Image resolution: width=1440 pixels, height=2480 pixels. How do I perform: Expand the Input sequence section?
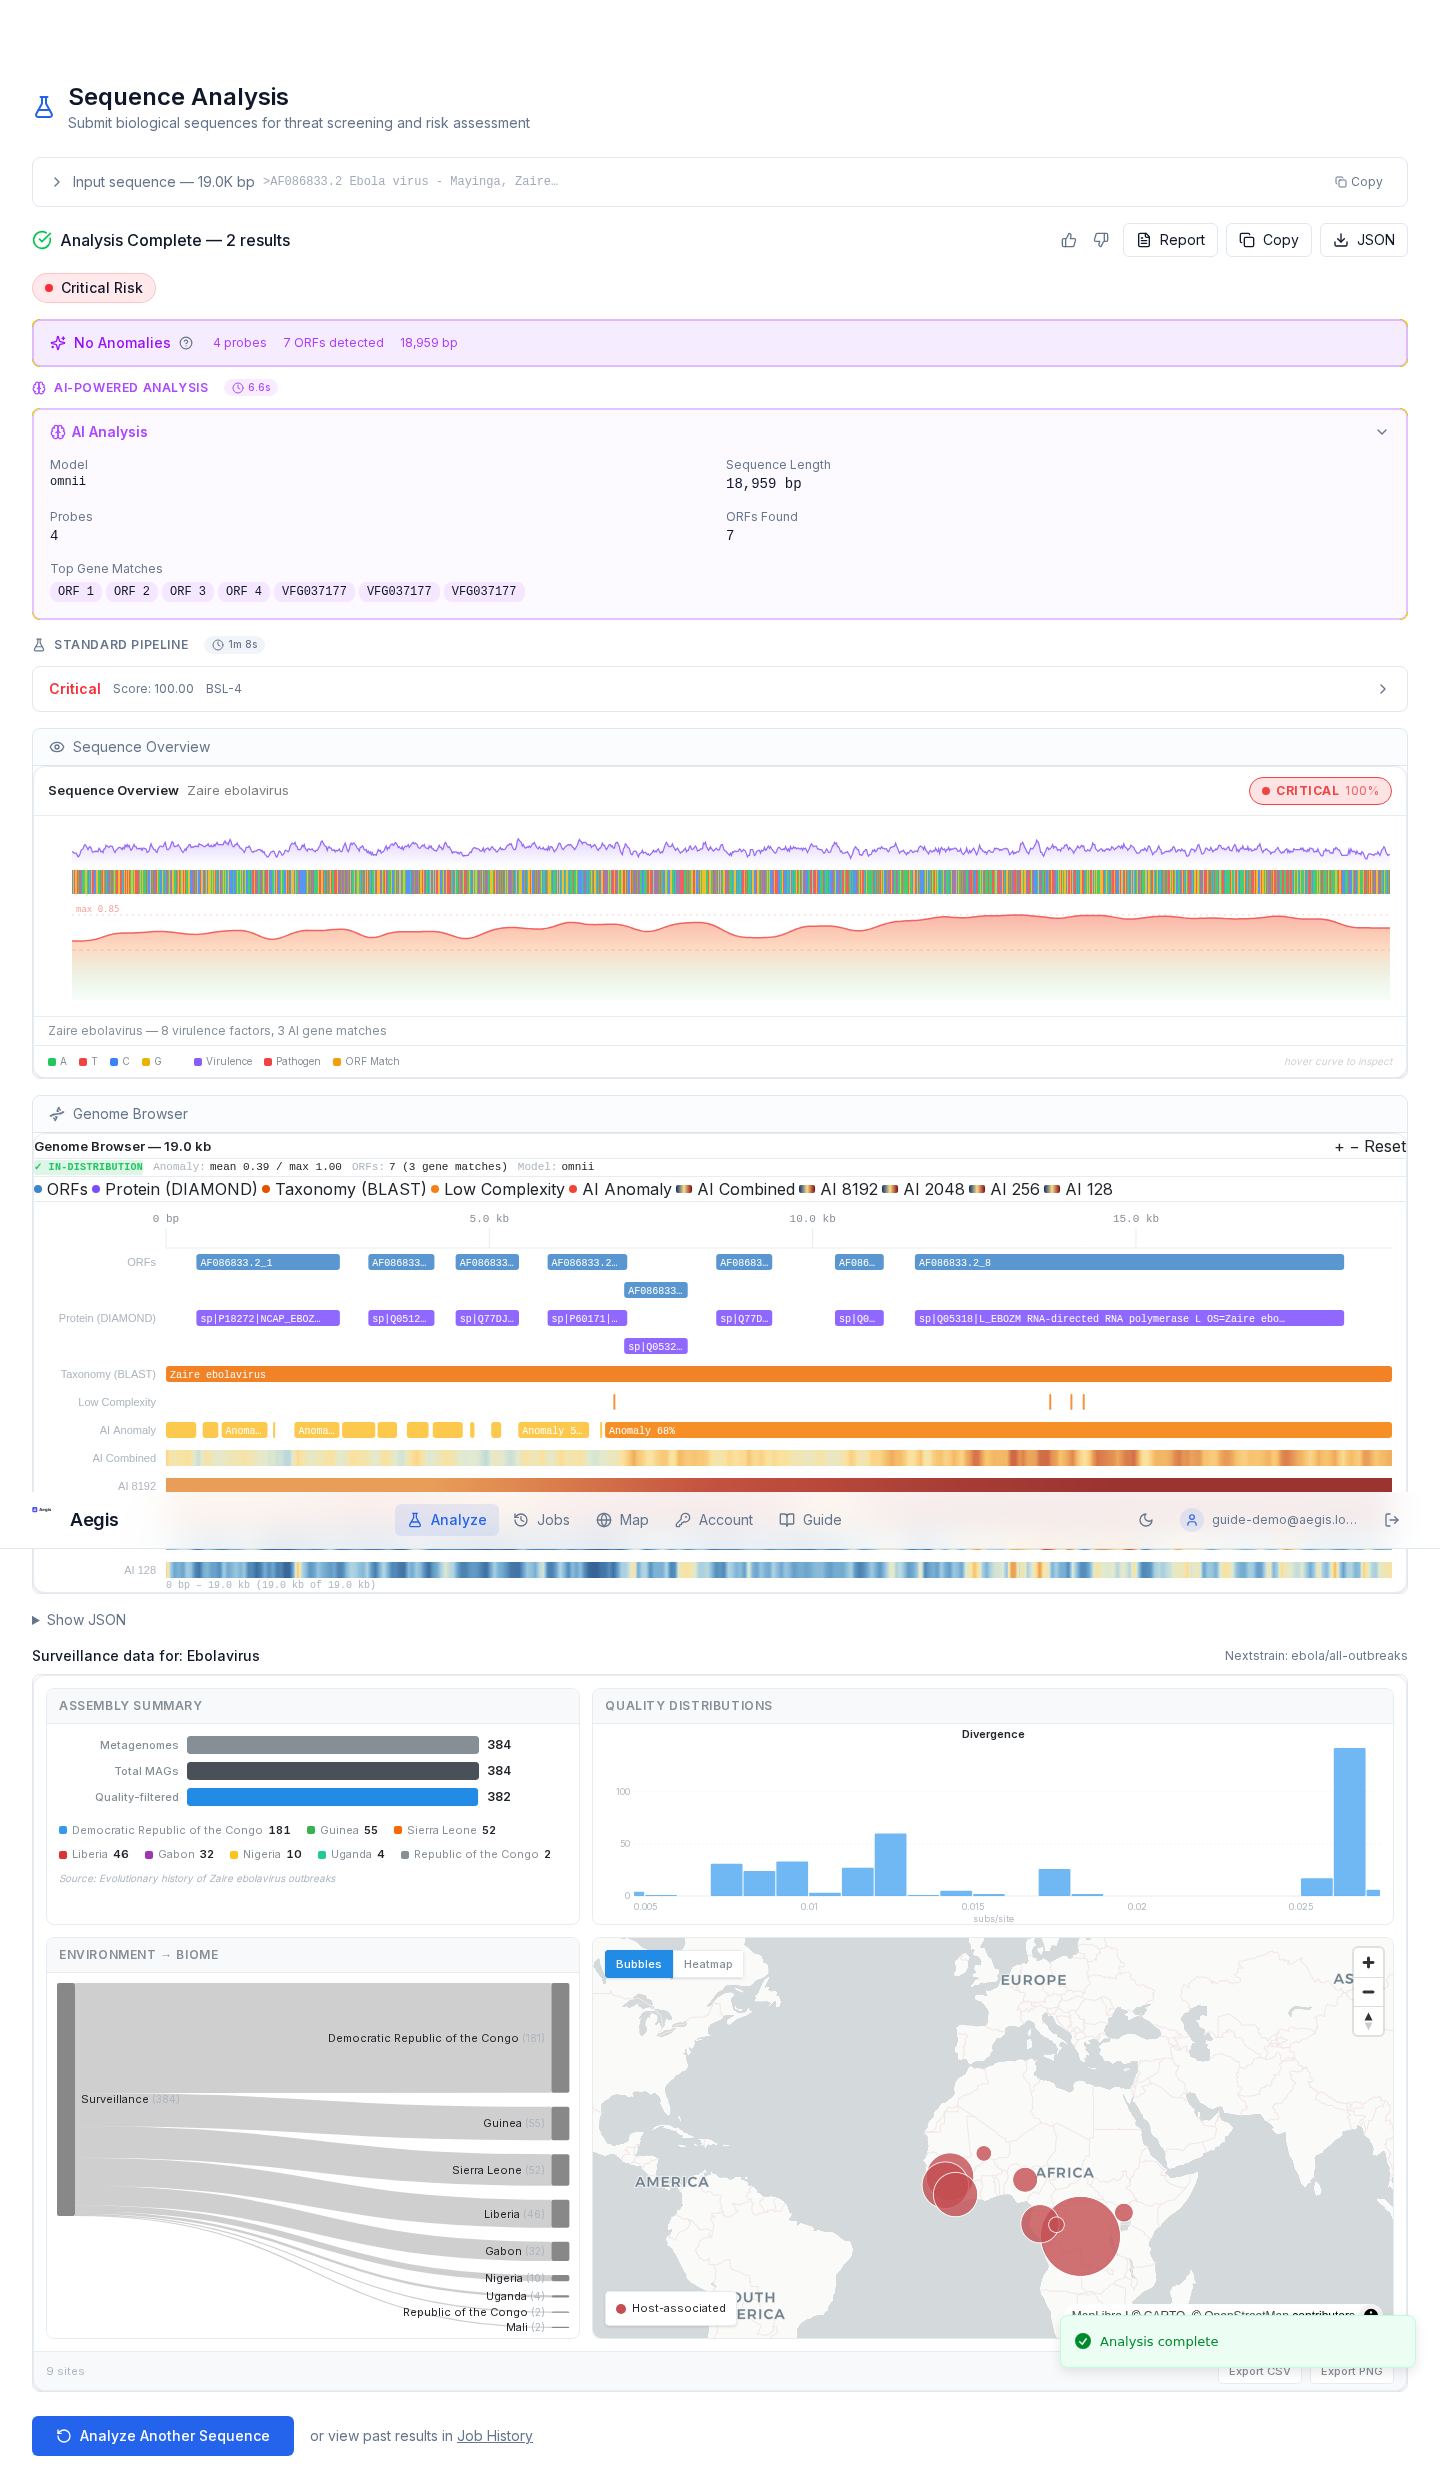pyautogui.click(x=57, y=182)
